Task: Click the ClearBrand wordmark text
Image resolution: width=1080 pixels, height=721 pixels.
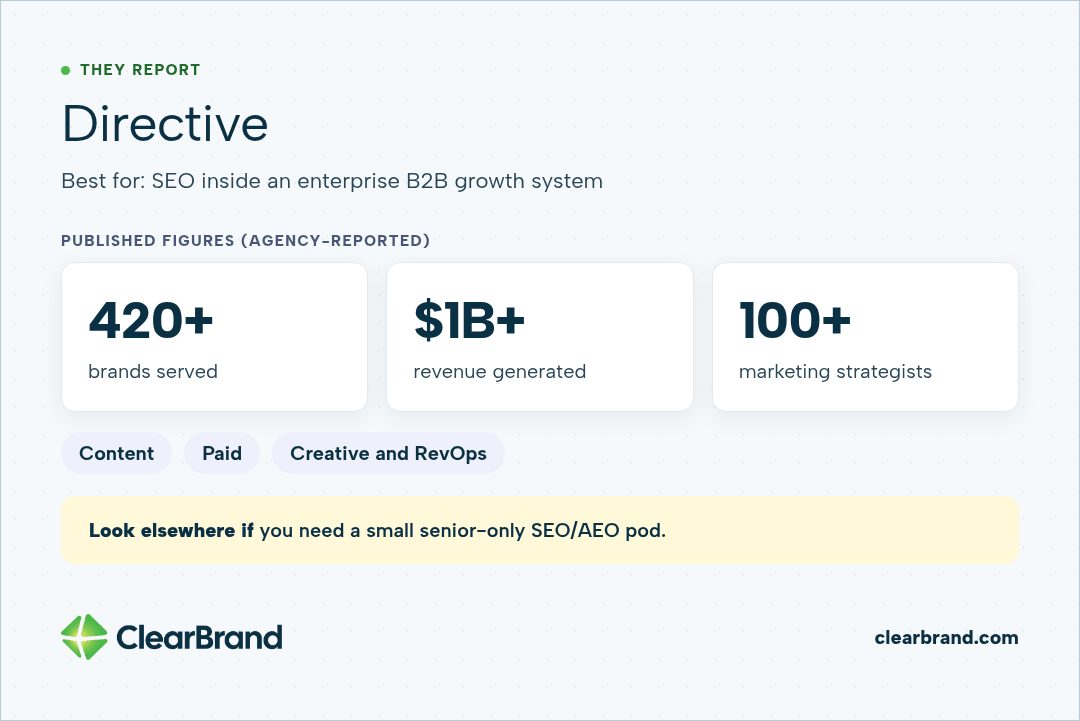Action: click(199, 638)
